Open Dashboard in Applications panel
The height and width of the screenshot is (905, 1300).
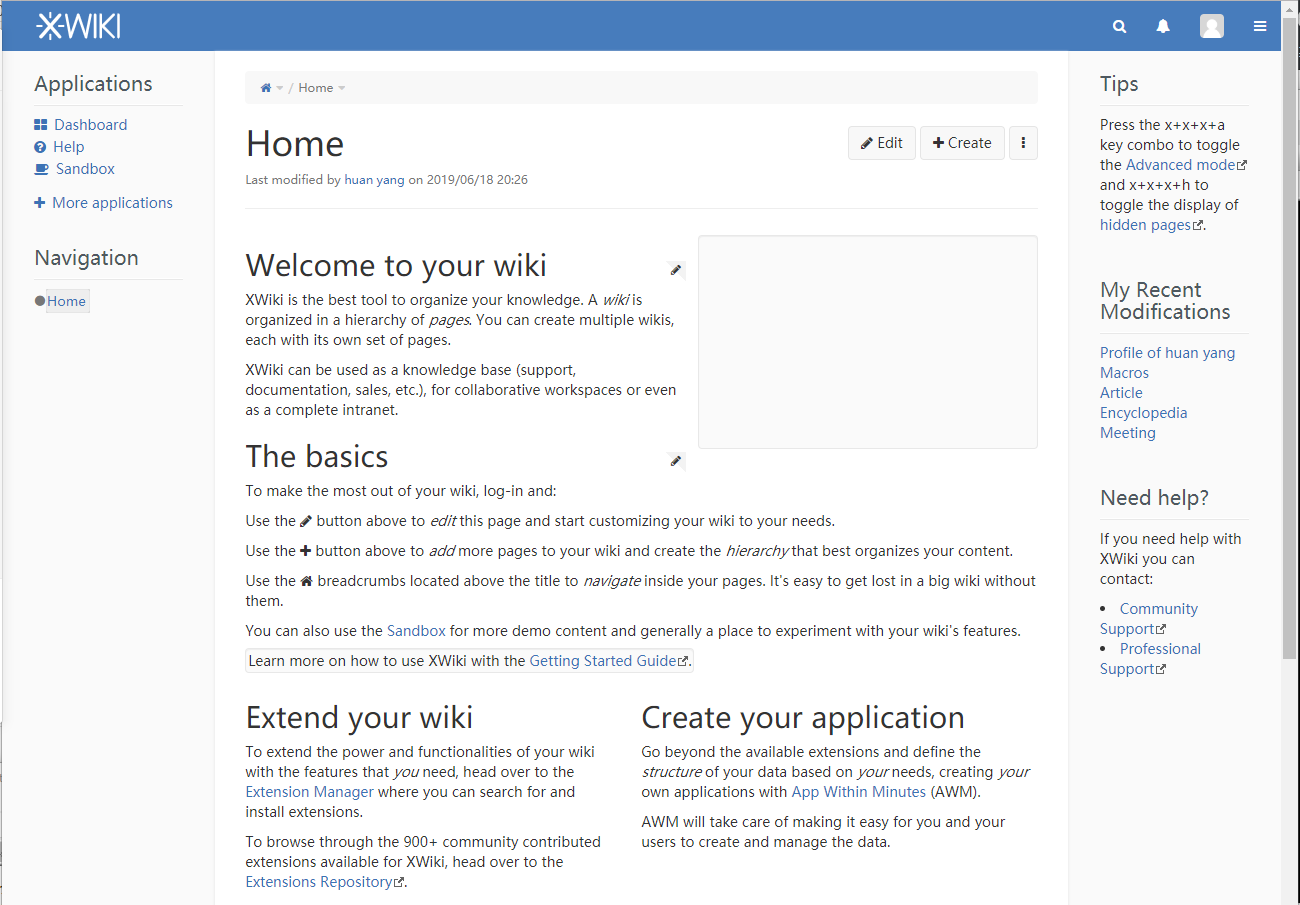click(x=90, y=125)
